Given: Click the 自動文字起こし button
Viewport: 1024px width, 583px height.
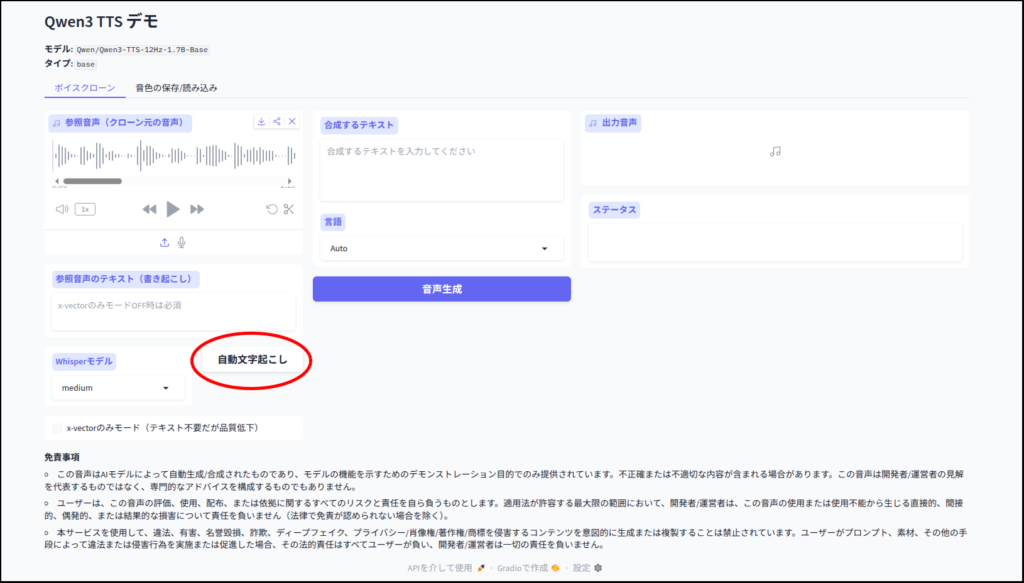Looking at the screenshot, I should 251,359.
